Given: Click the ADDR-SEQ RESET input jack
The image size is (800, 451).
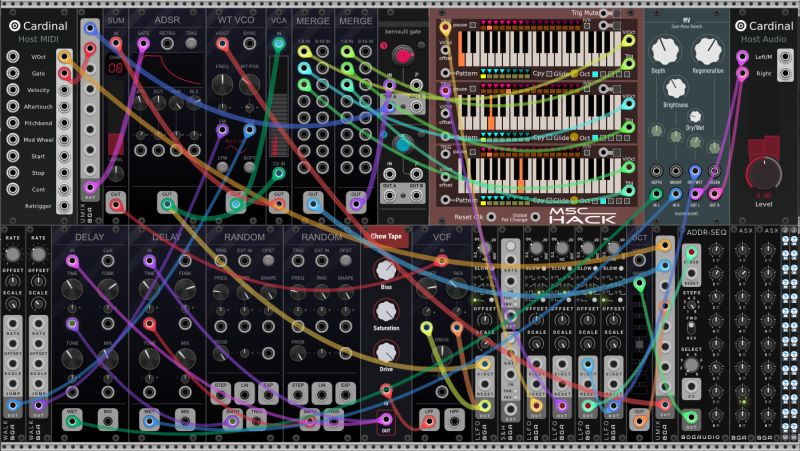Looking at the screenshot, I should click(x=691, y=274).
